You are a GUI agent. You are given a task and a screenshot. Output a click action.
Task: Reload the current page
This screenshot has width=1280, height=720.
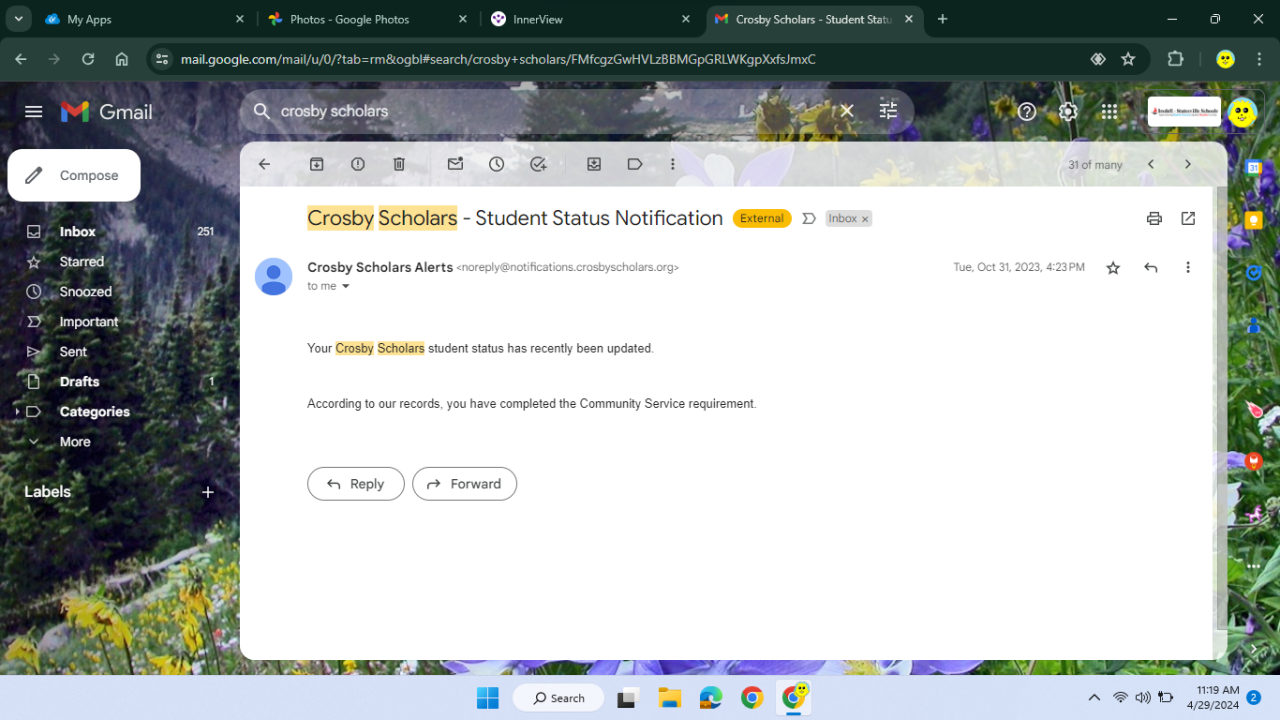pos(88,59)
